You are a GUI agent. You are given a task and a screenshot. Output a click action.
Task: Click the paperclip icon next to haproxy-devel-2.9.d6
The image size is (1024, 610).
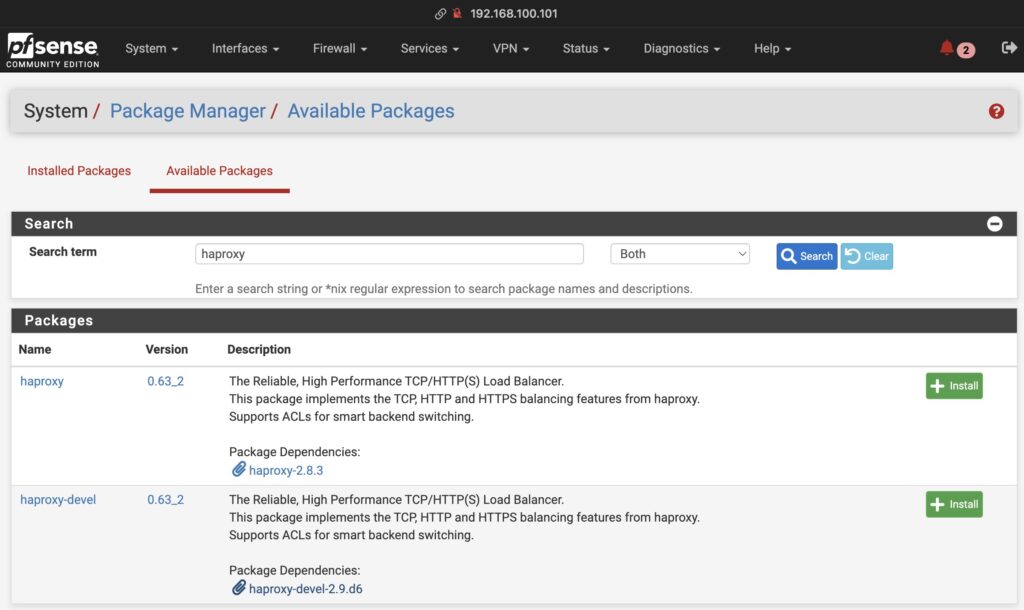[238, 588]
